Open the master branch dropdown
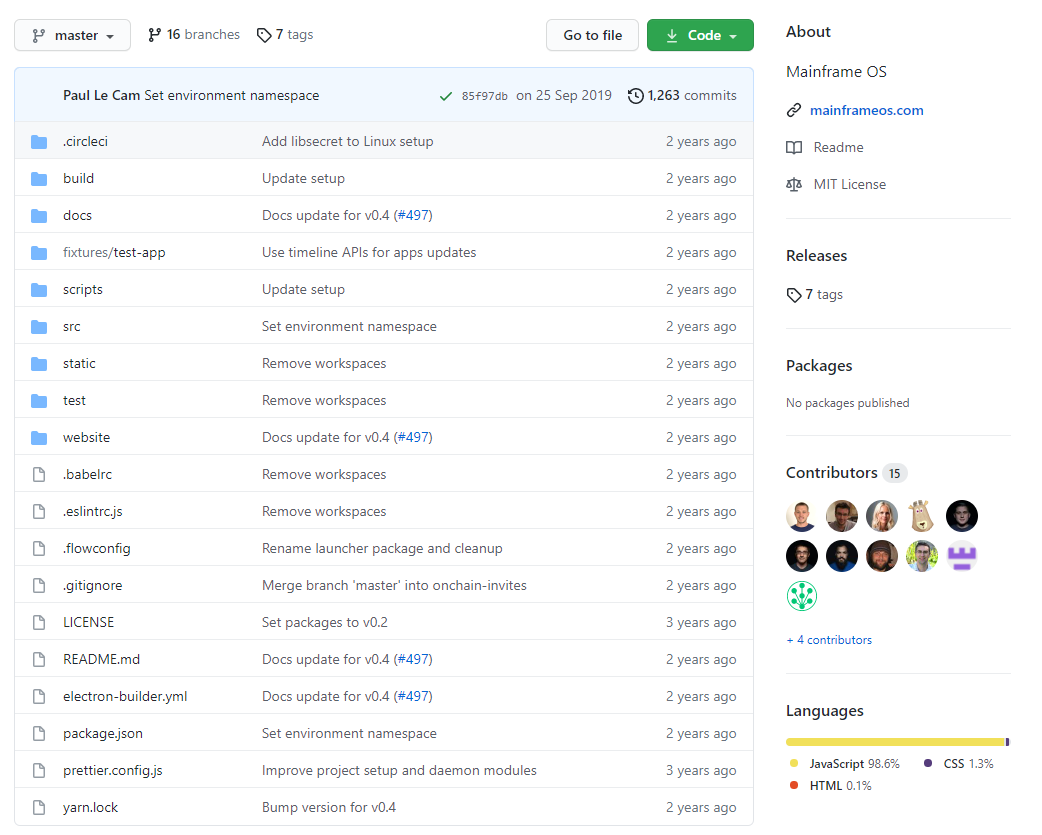 pos(72,35)
